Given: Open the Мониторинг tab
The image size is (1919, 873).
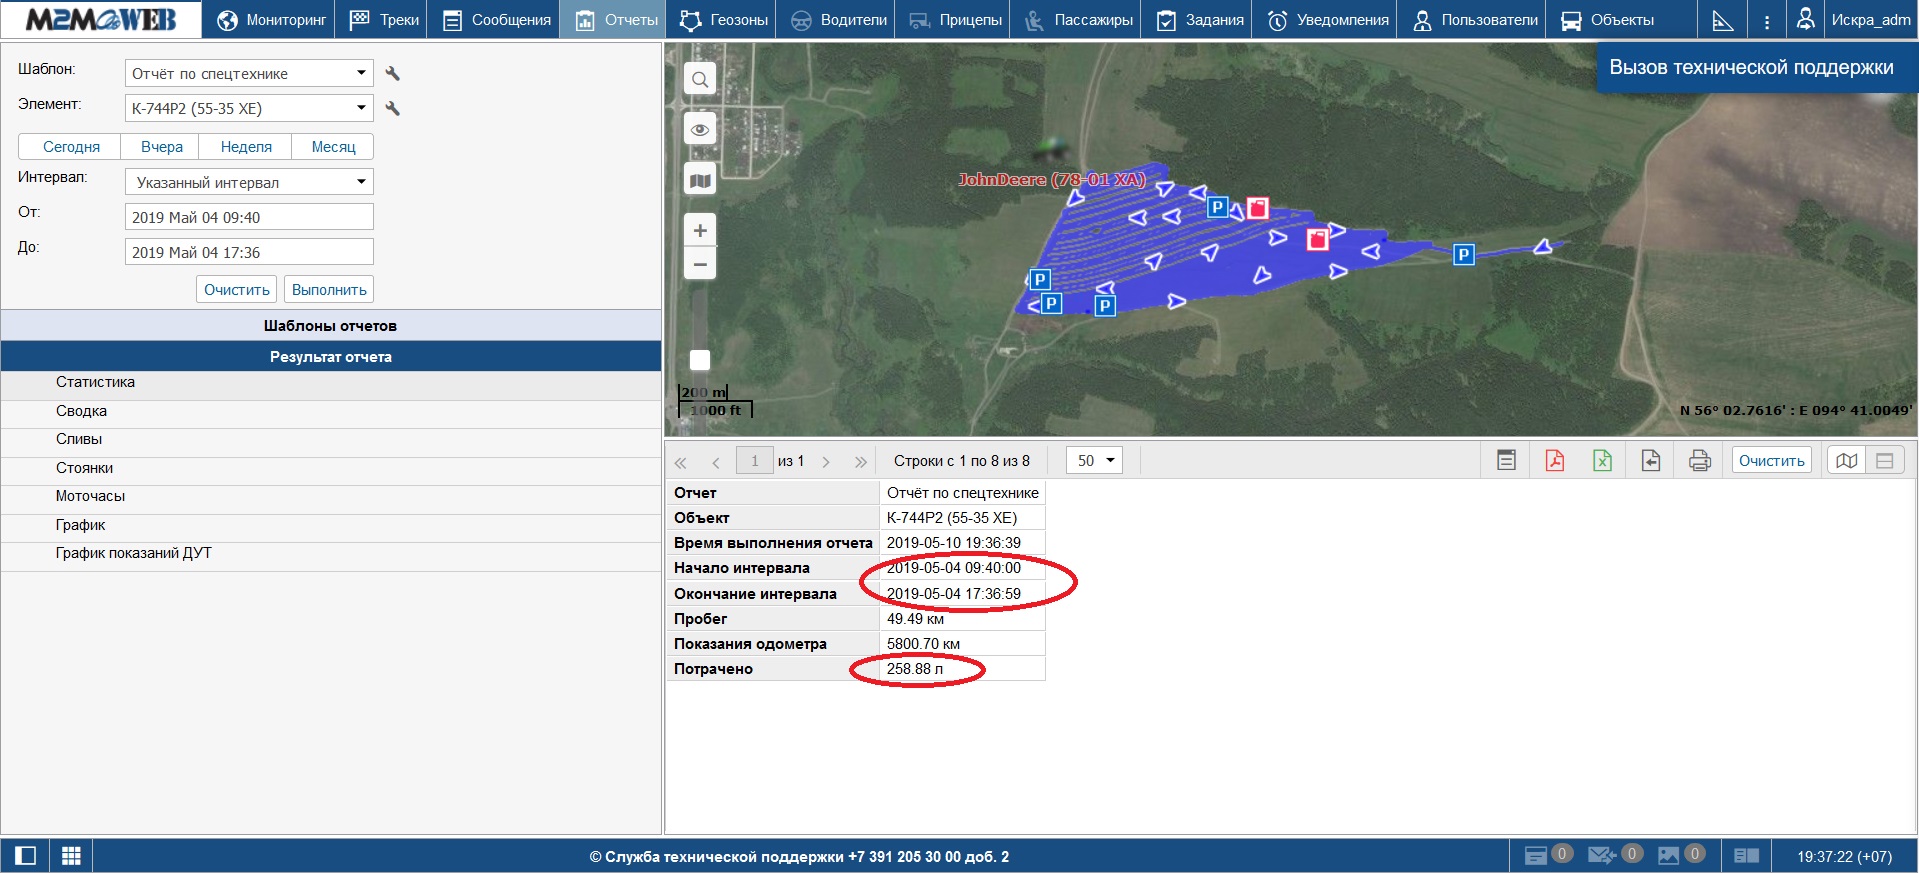Looking at the screenshot, I should [x=272, y=20].
